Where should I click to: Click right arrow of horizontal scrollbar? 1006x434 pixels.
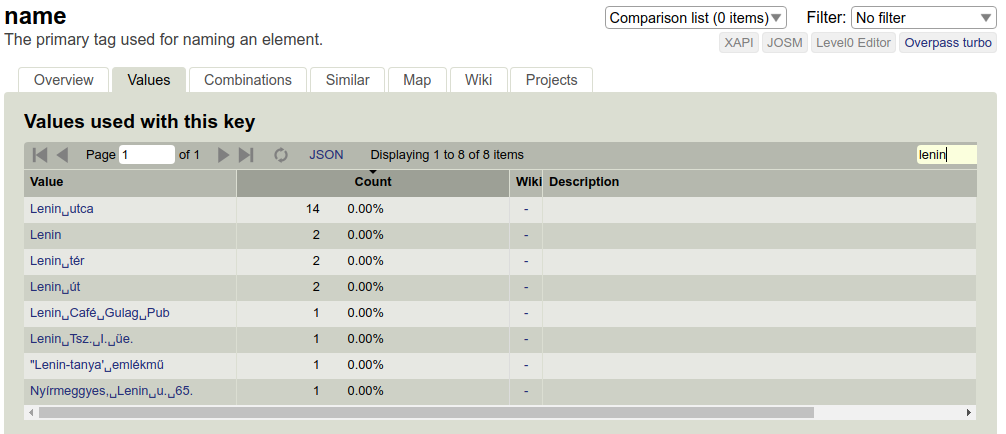click(969, 412)
